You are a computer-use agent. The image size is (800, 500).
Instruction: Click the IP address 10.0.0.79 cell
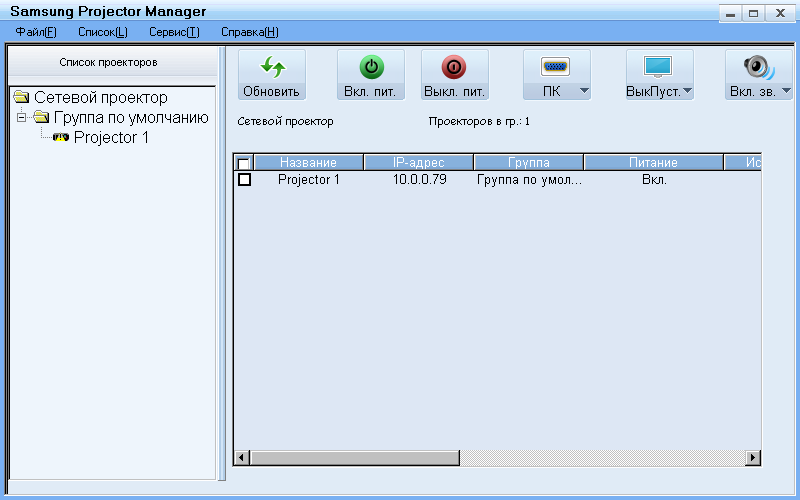(419, 180)
